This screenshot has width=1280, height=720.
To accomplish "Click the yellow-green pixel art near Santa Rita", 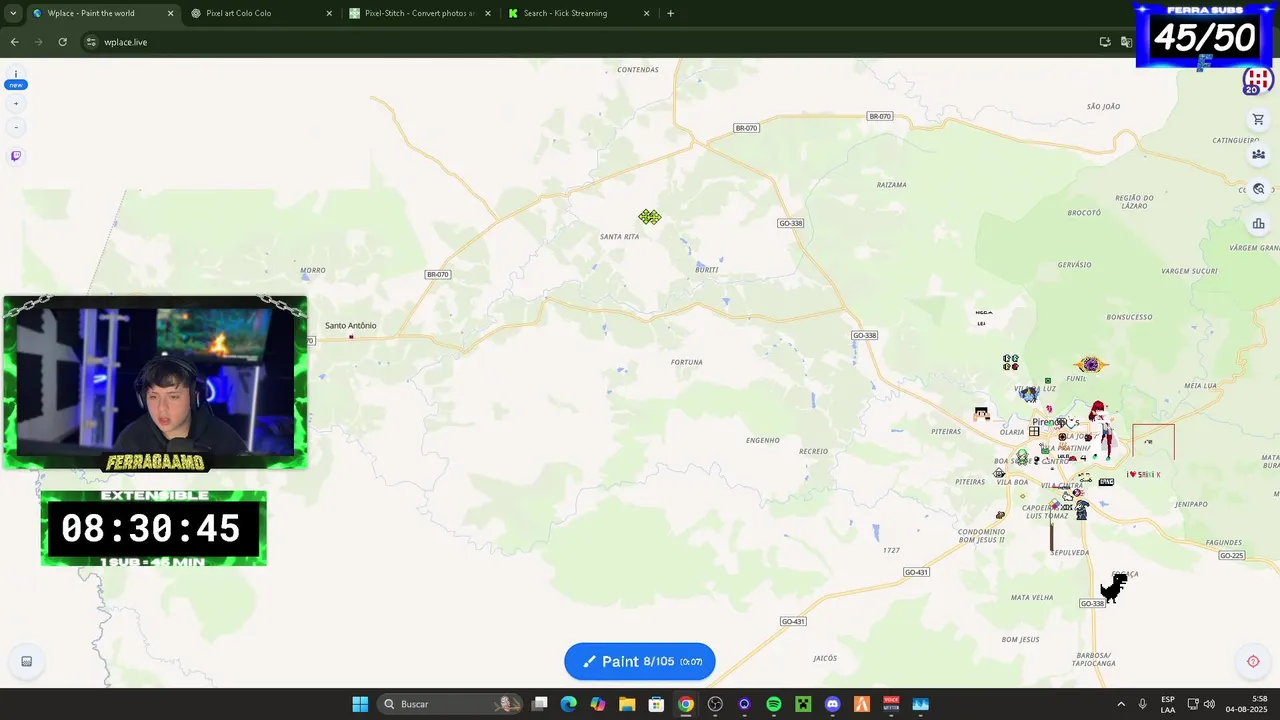I will pyautogui.click(x=650, y=217).
